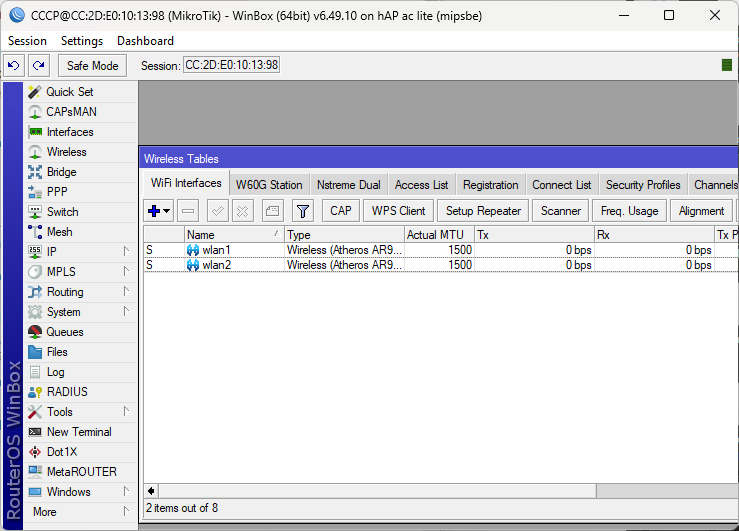Click the green connection status indicator
The width and height of the screenshot is (739, 531).
(x=727, y=65)
